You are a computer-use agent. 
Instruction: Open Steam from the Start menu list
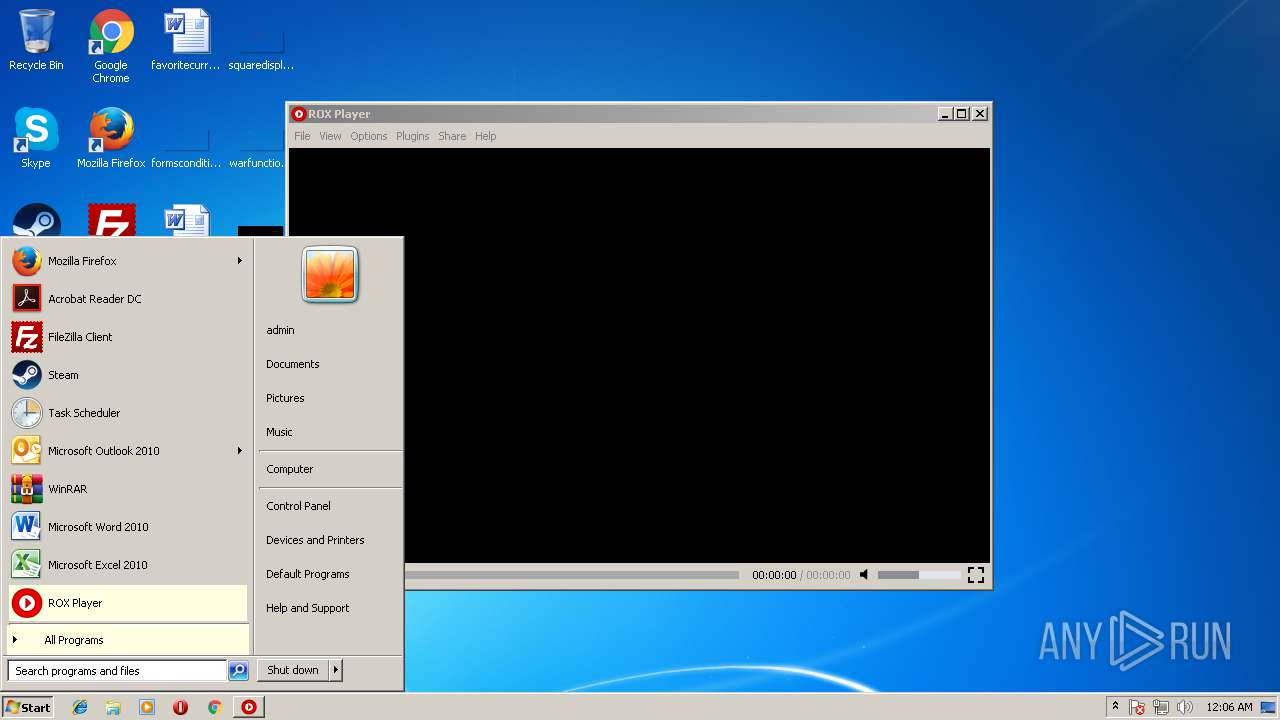[127, 375]
